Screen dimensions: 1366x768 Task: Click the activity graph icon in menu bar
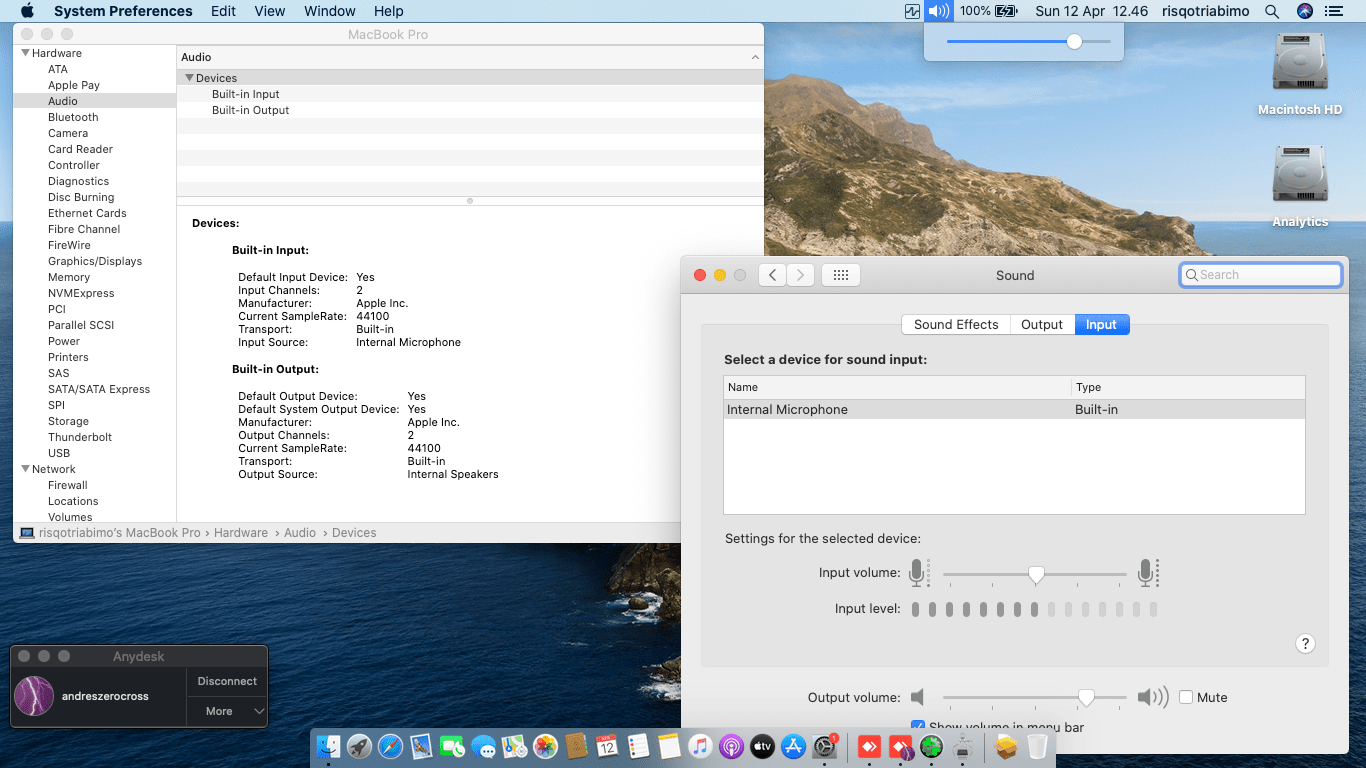click(x=912, y=11)
